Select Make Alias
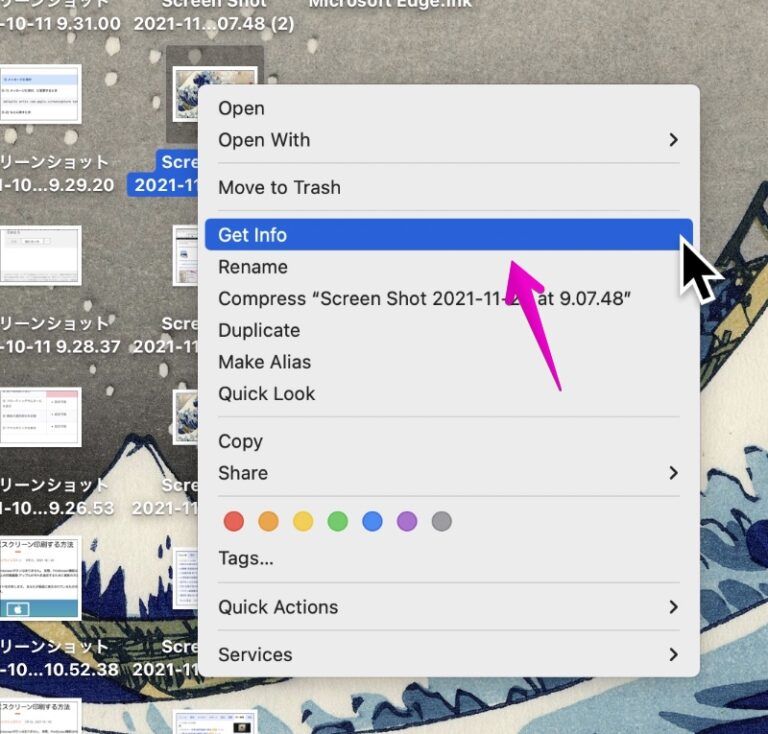768x734 pixels. point(448,362)
